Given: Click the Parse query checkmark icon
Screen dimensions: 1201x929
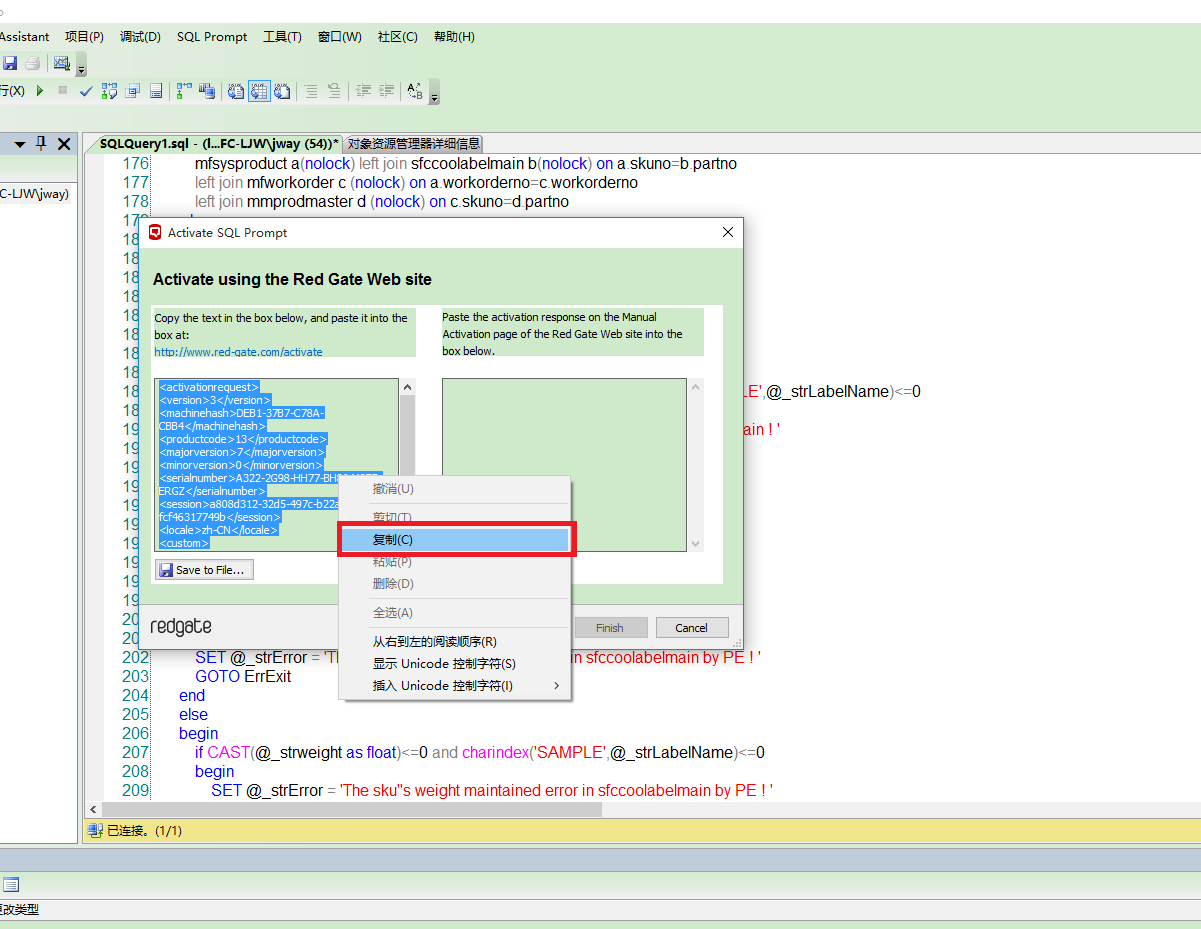Looking at the screenshot, I should 85,90.
